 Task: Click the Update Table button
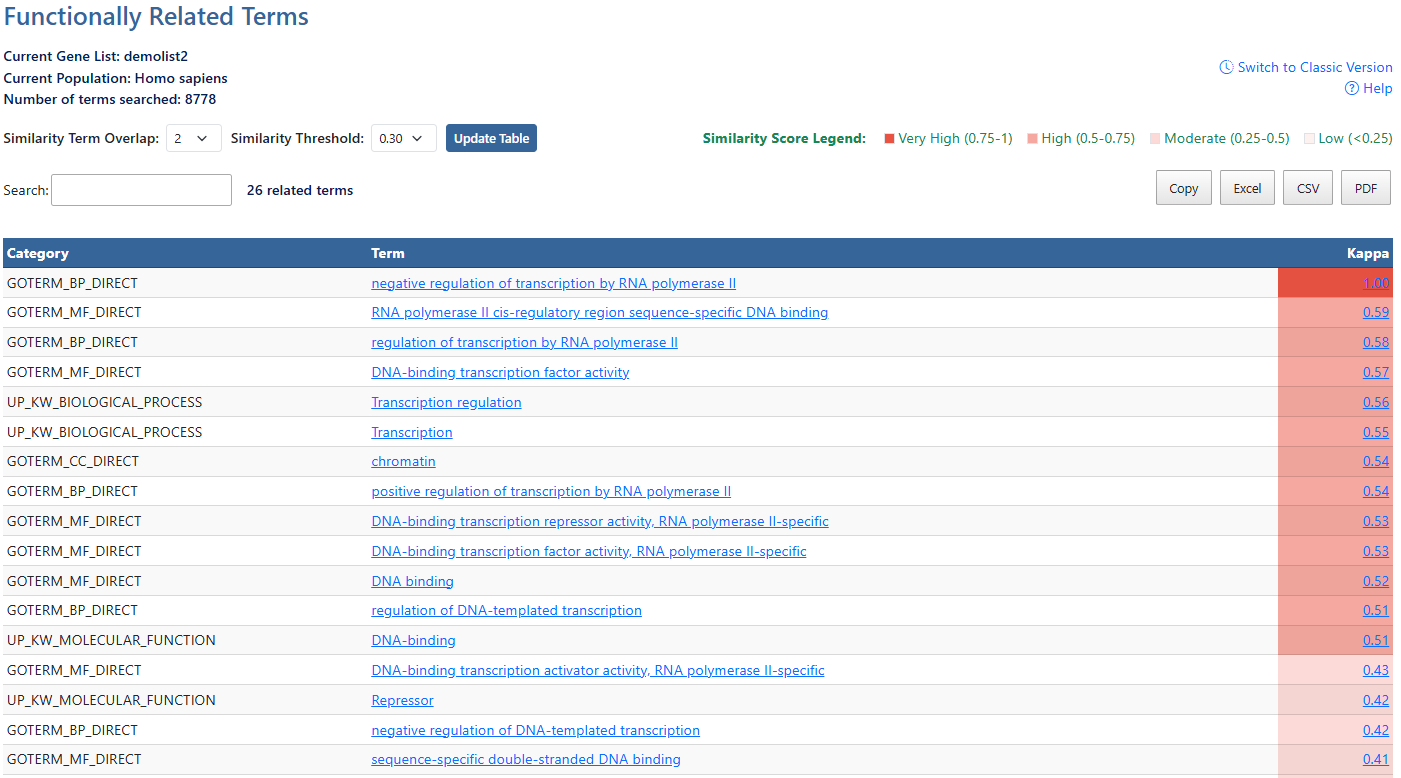pyautogui.click(x=491, y=138)
